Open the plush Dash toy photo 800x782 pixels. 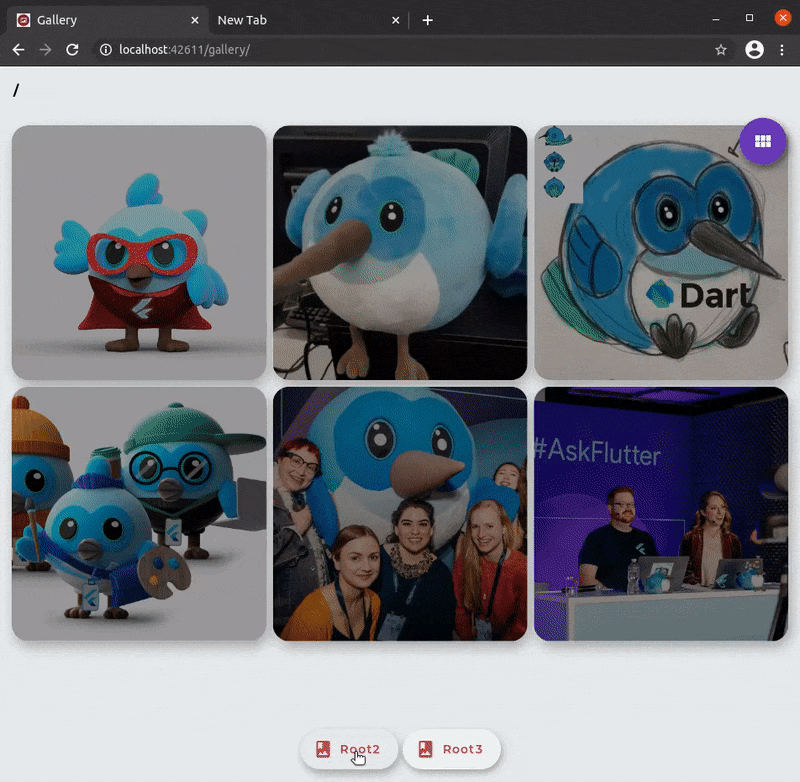[x=400, y=253]
